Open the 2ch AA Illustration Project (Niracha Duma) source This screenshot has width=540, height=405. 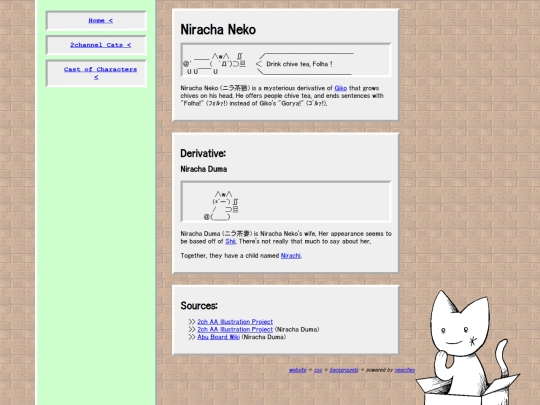coord(235,329)
